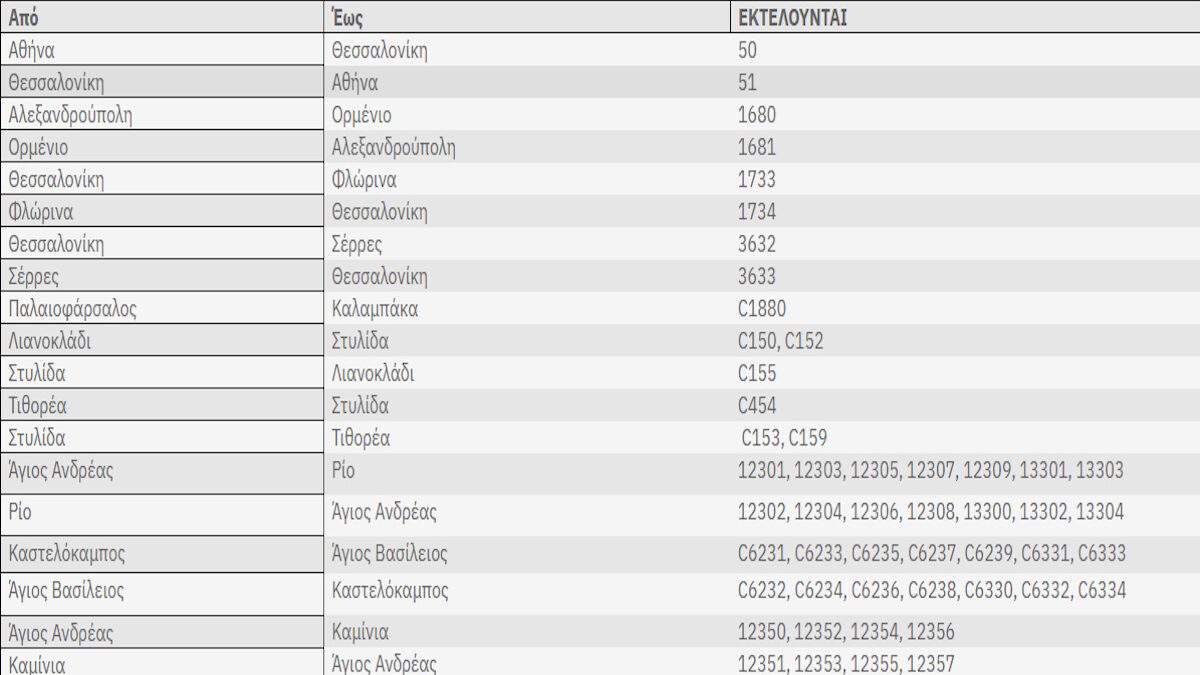The width and height of the screenshot is (1200, 675).
Task: Click the 'Καλαμπάκα' destination cell
Action: (375, 309)
